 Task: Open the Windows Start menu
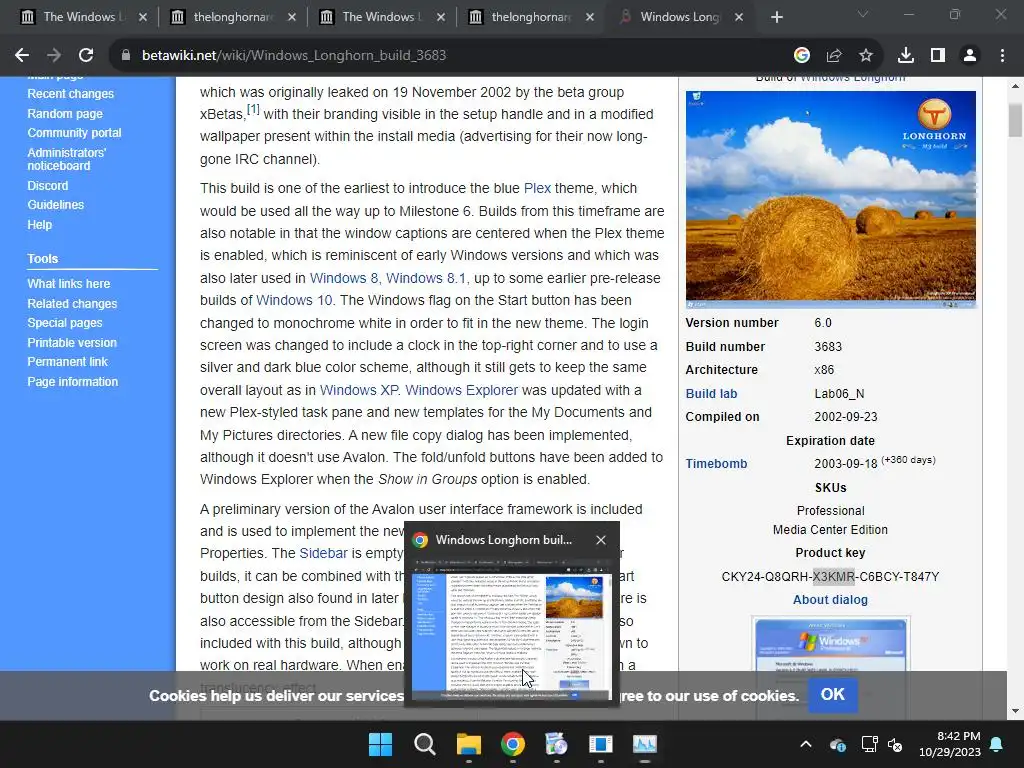pos(381,744)
